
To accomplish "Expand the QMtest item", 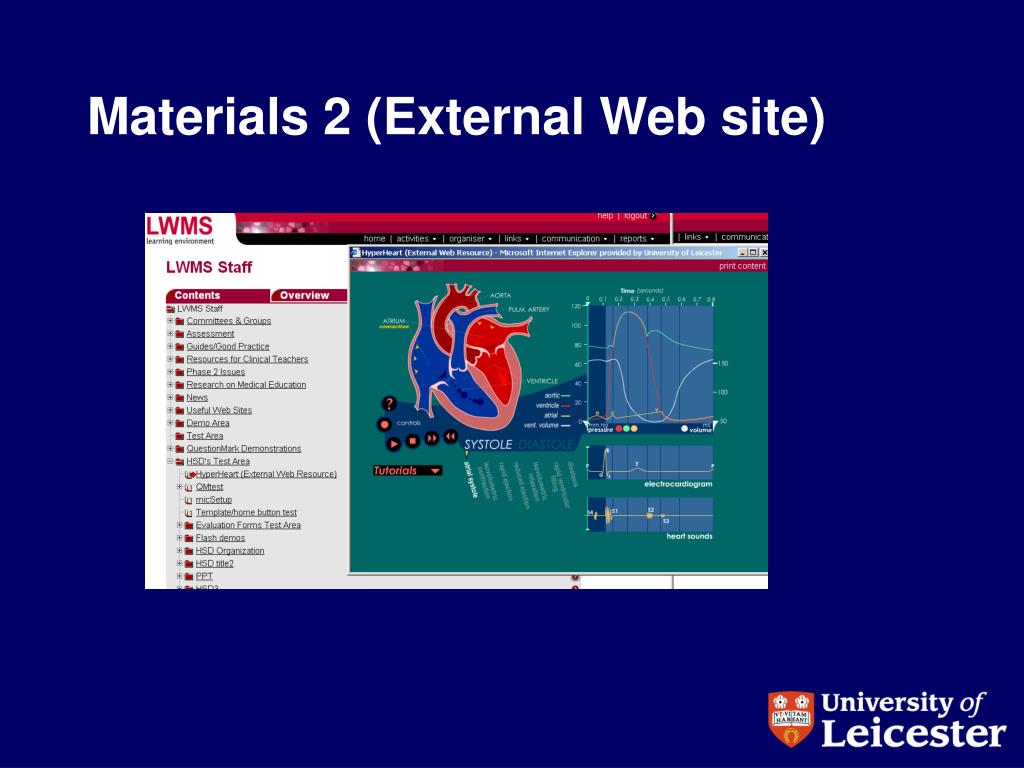I will pyautogui.click(x=180, y=487).
